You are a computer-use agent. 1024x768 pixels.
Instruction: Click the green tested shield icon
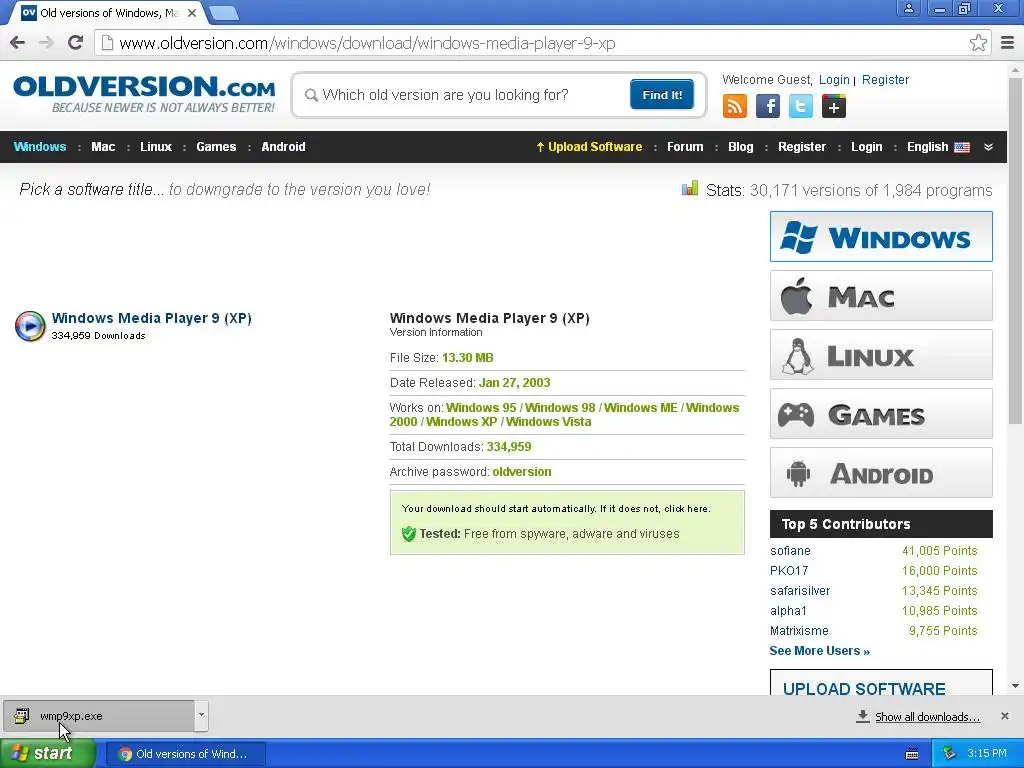click(409, 534)
